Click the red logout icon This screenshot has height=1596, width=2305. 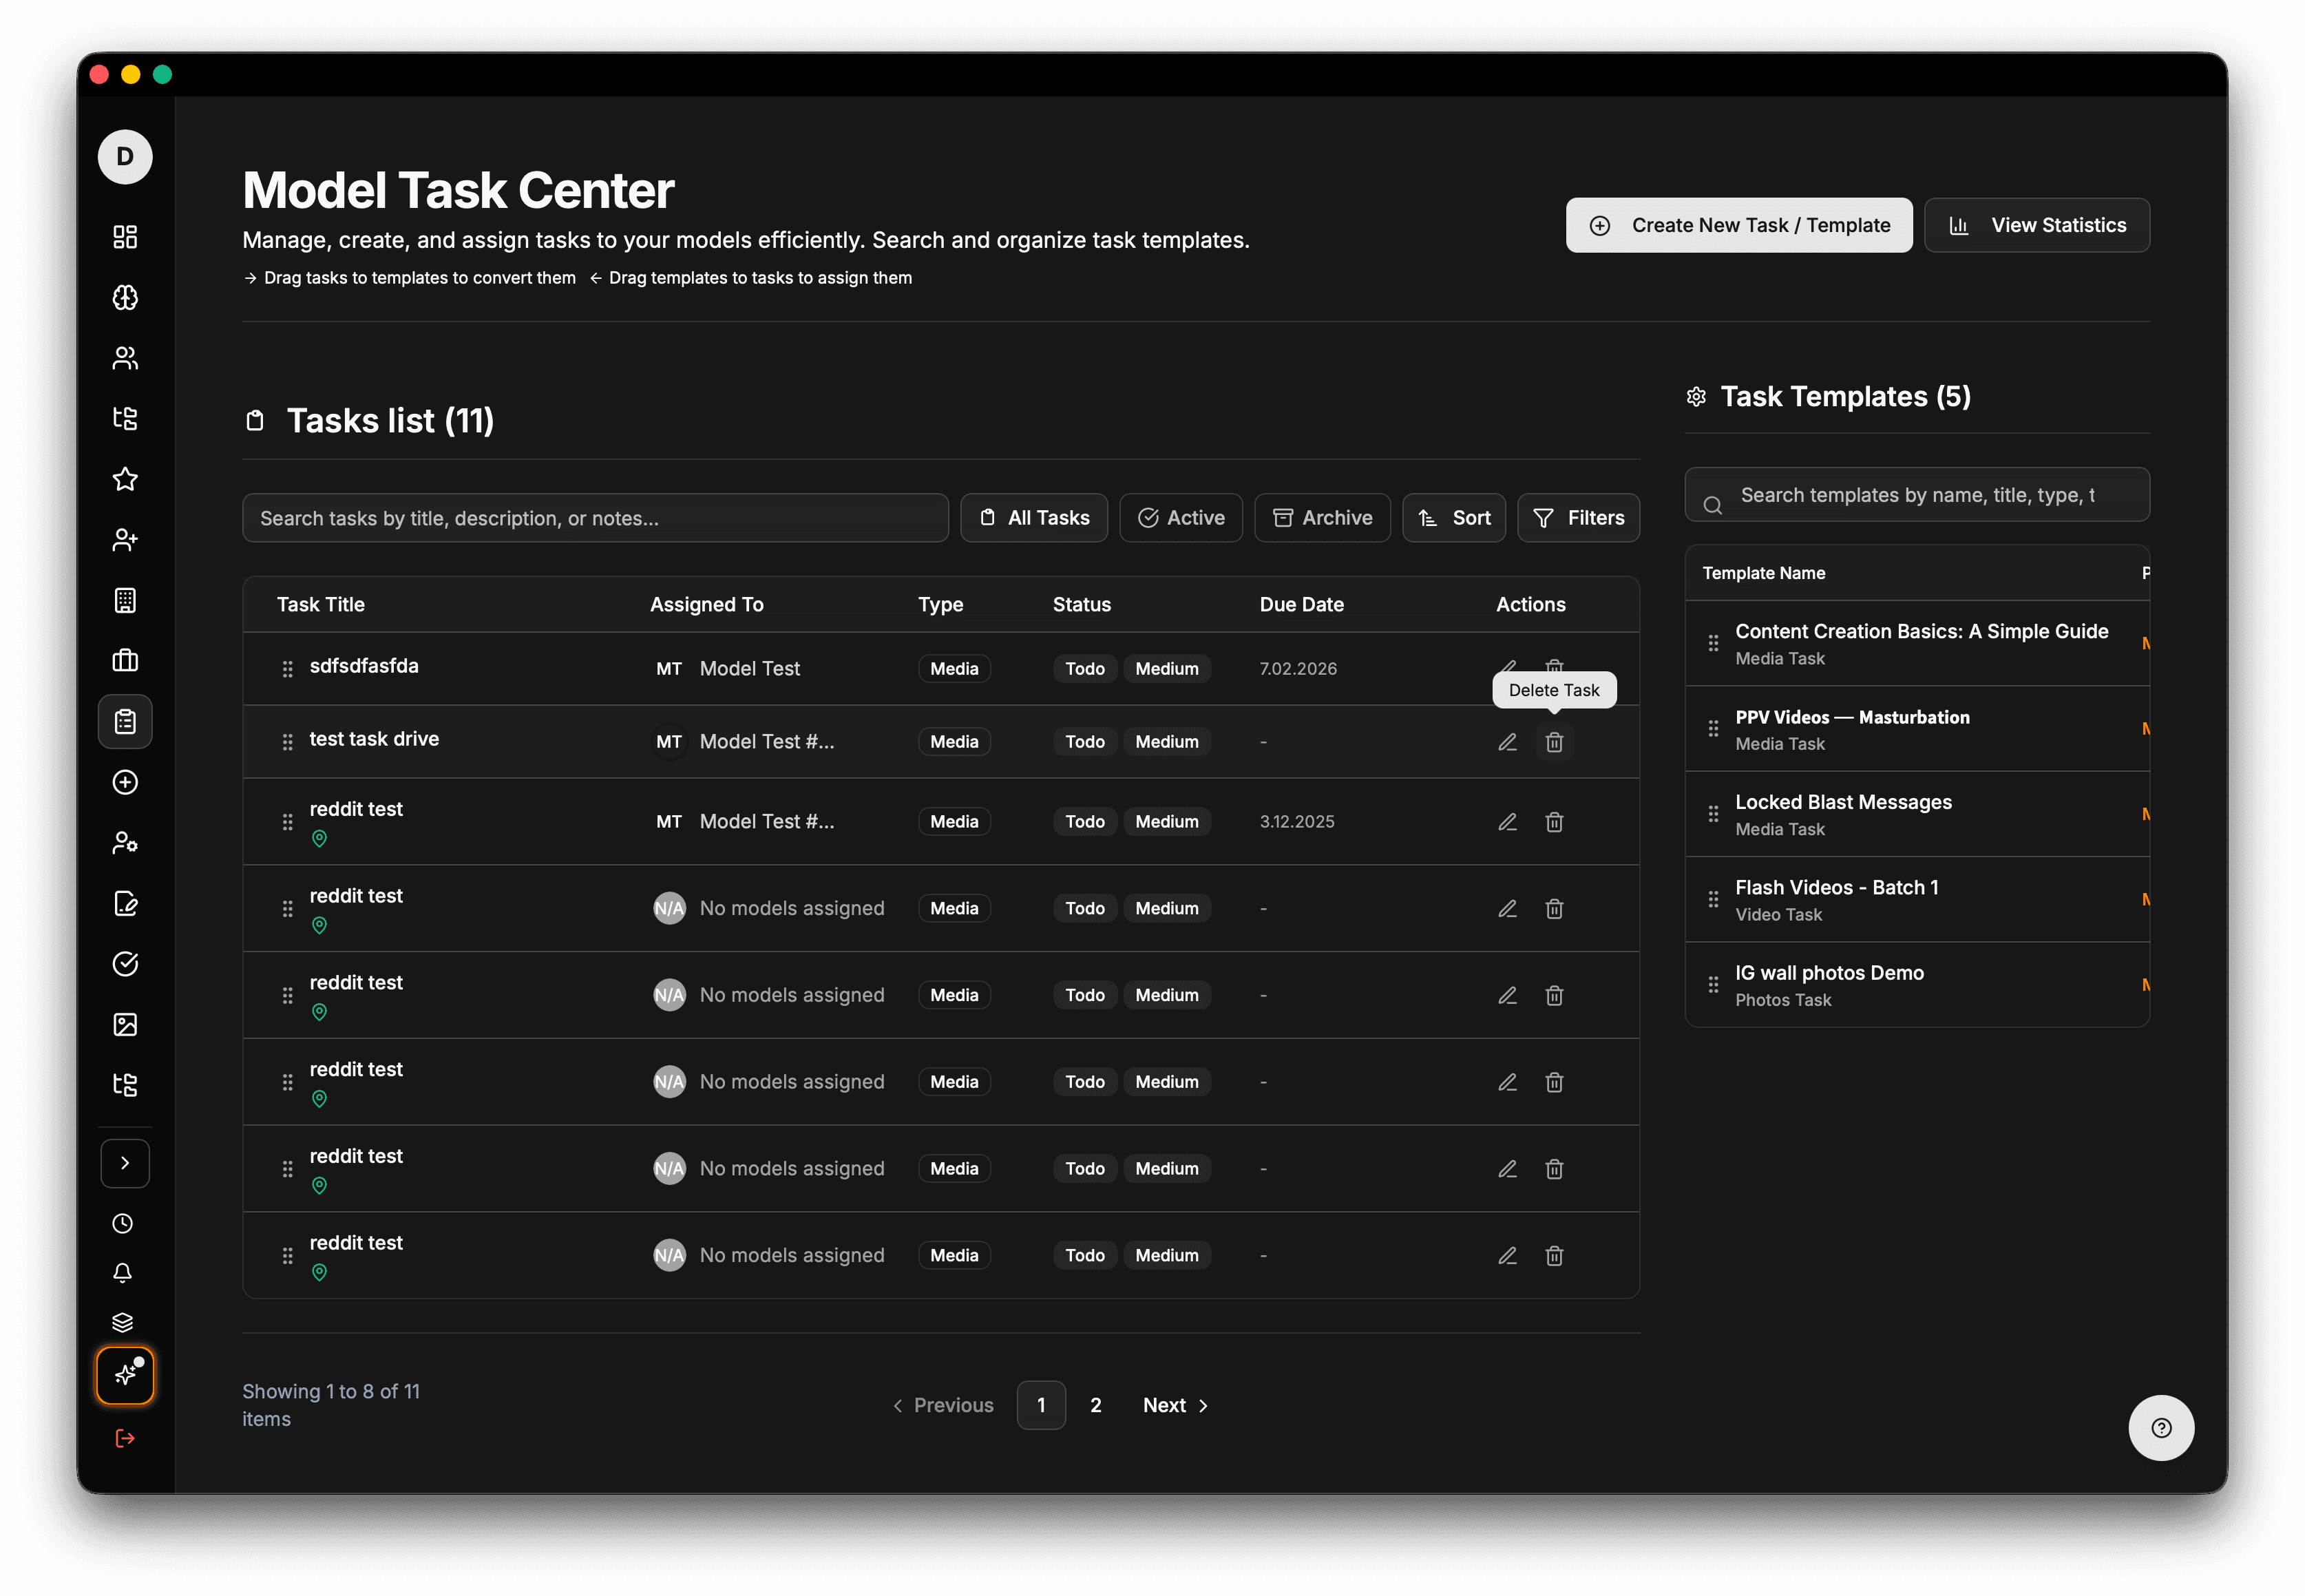(125, 1438)
